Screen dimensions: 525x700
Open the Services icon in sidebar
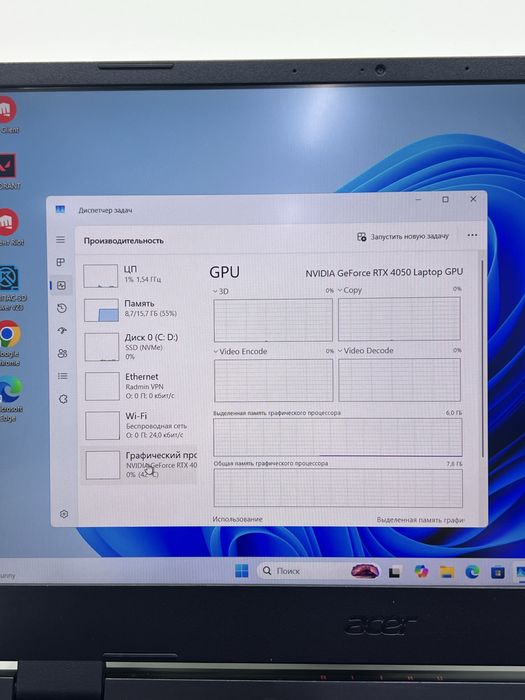pyautogui.click(x=63, y=399)
